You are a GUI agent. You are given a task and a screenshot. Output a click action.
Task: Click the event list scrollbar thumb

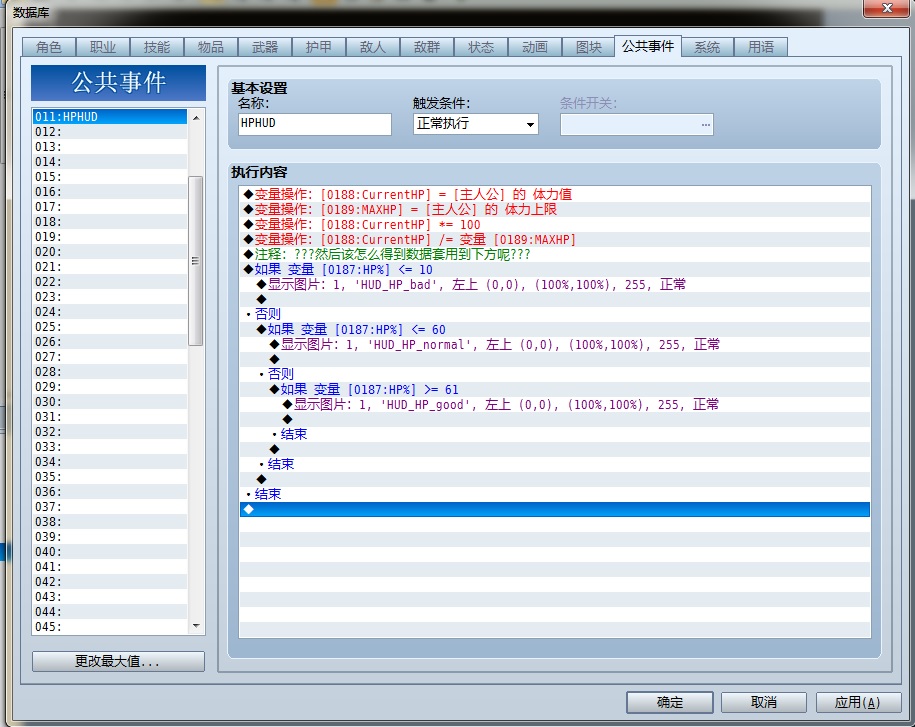196,260
